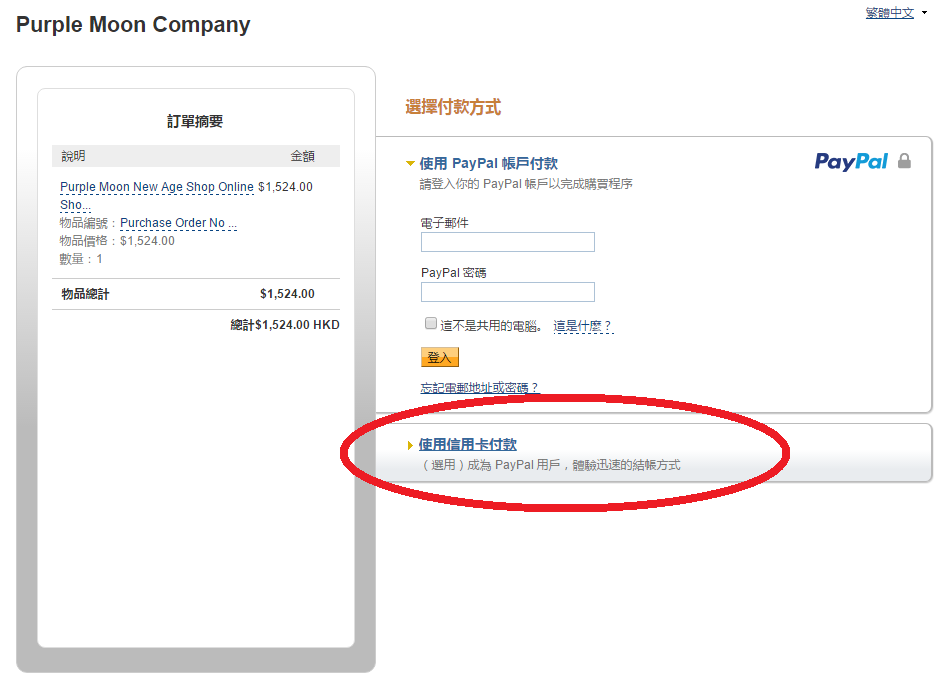The width and height of the screenshot is (942, 676).
Task: Focus the 電子郵件 email input field
Action: pyautogui.click(x=508, y=242)
